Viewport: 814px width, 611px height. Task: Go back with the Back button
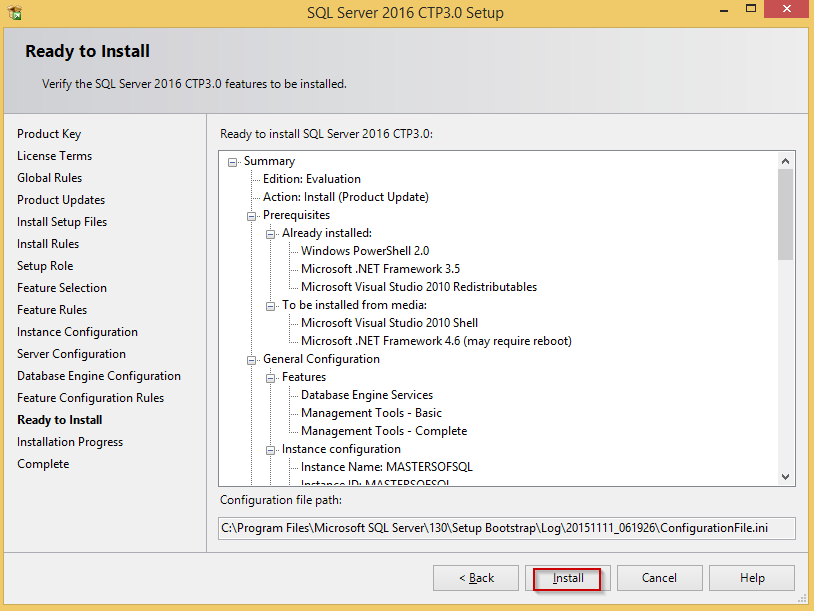476,578
